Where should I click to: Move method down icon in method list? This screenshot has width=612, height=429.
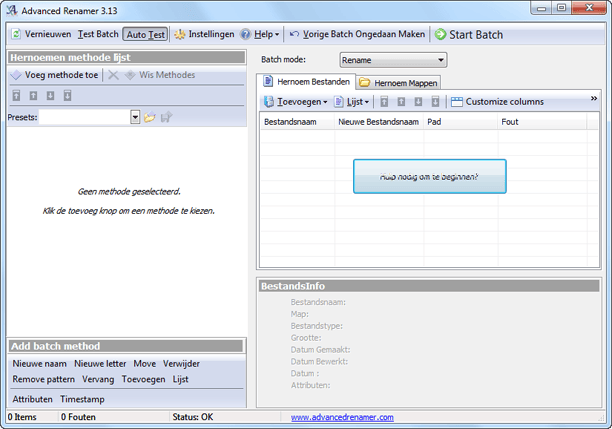tap(50, 95)
